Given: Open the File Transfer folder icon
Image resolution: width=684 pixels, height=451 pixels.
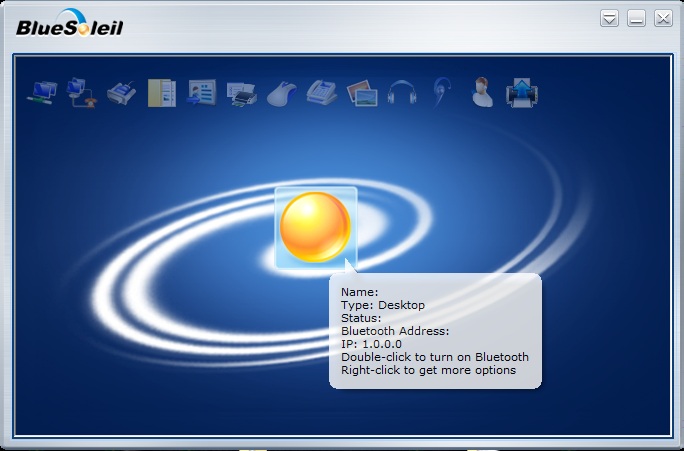Looking at the screenshot, I should (x=162, y=92).
